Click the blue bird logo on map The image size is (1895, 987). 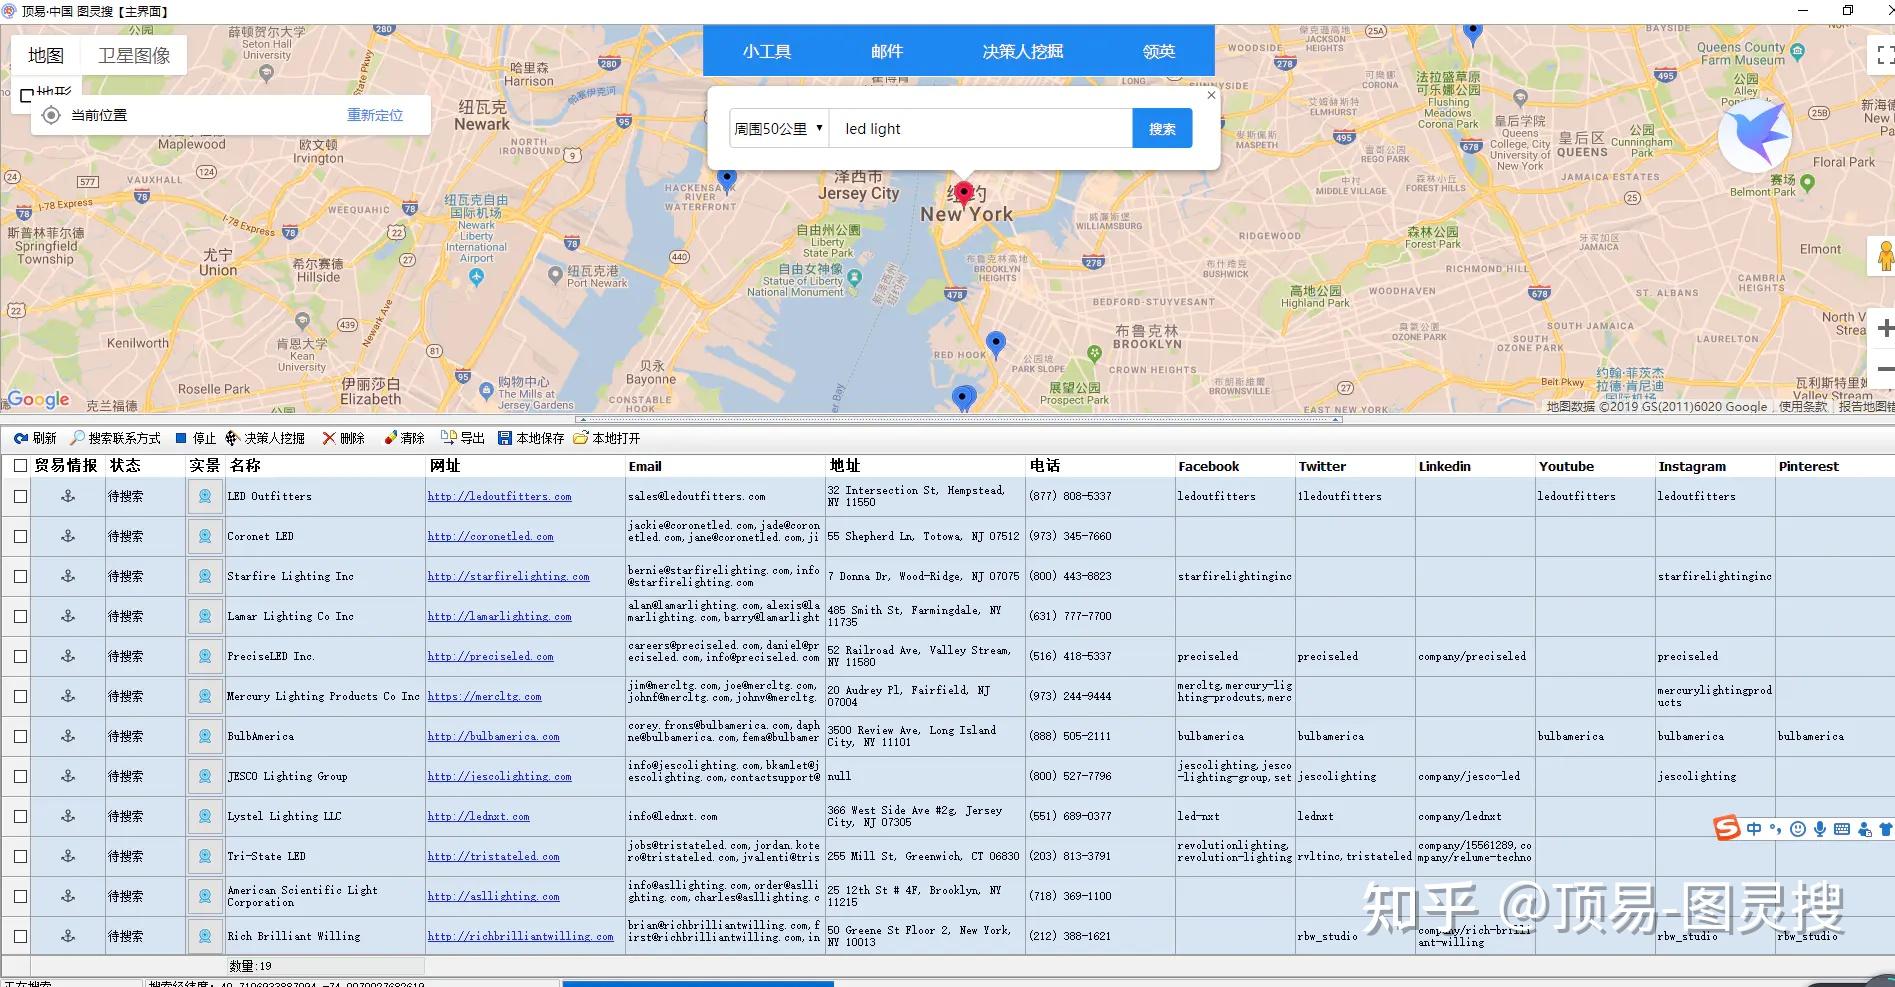click(x=1754, y=137)
